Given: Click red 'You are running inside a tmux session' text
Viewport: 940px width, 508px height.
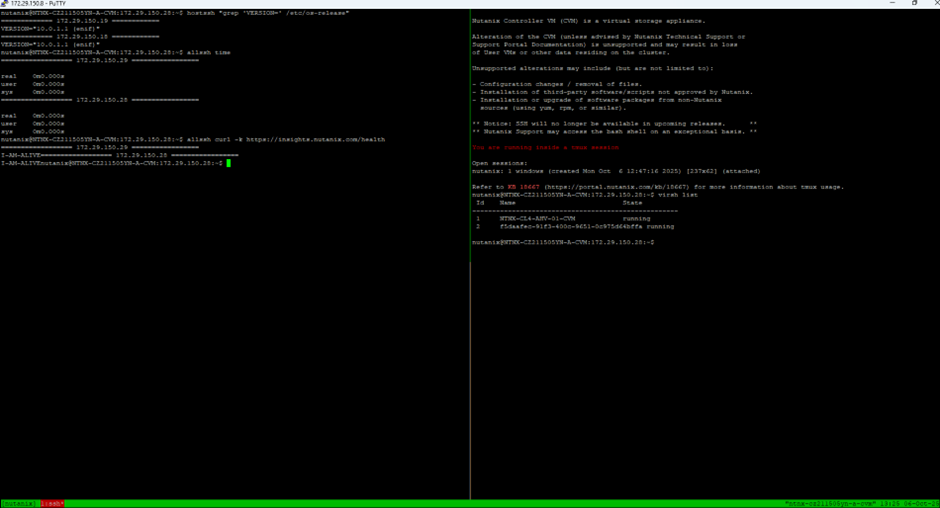Looking at the screenshot, I should click(546, 148).
